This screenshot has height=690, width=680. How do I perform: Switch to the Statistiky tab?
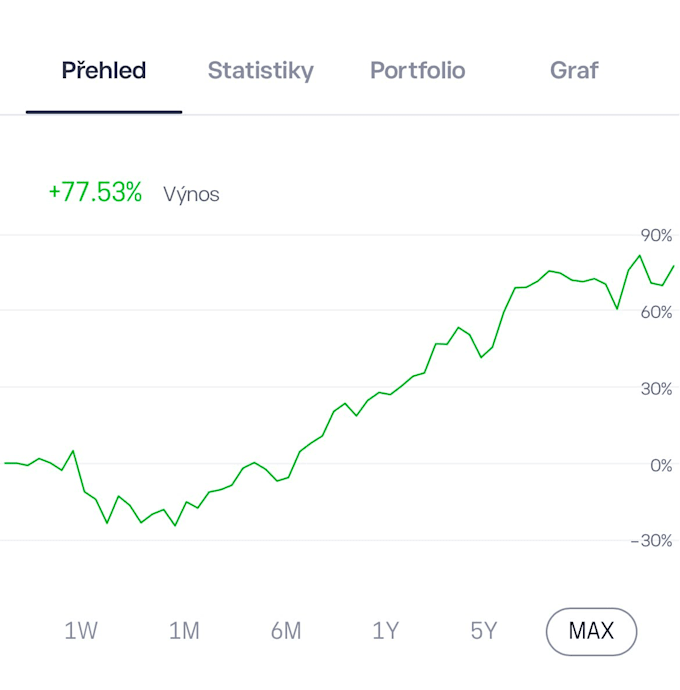tap(261, 70)
